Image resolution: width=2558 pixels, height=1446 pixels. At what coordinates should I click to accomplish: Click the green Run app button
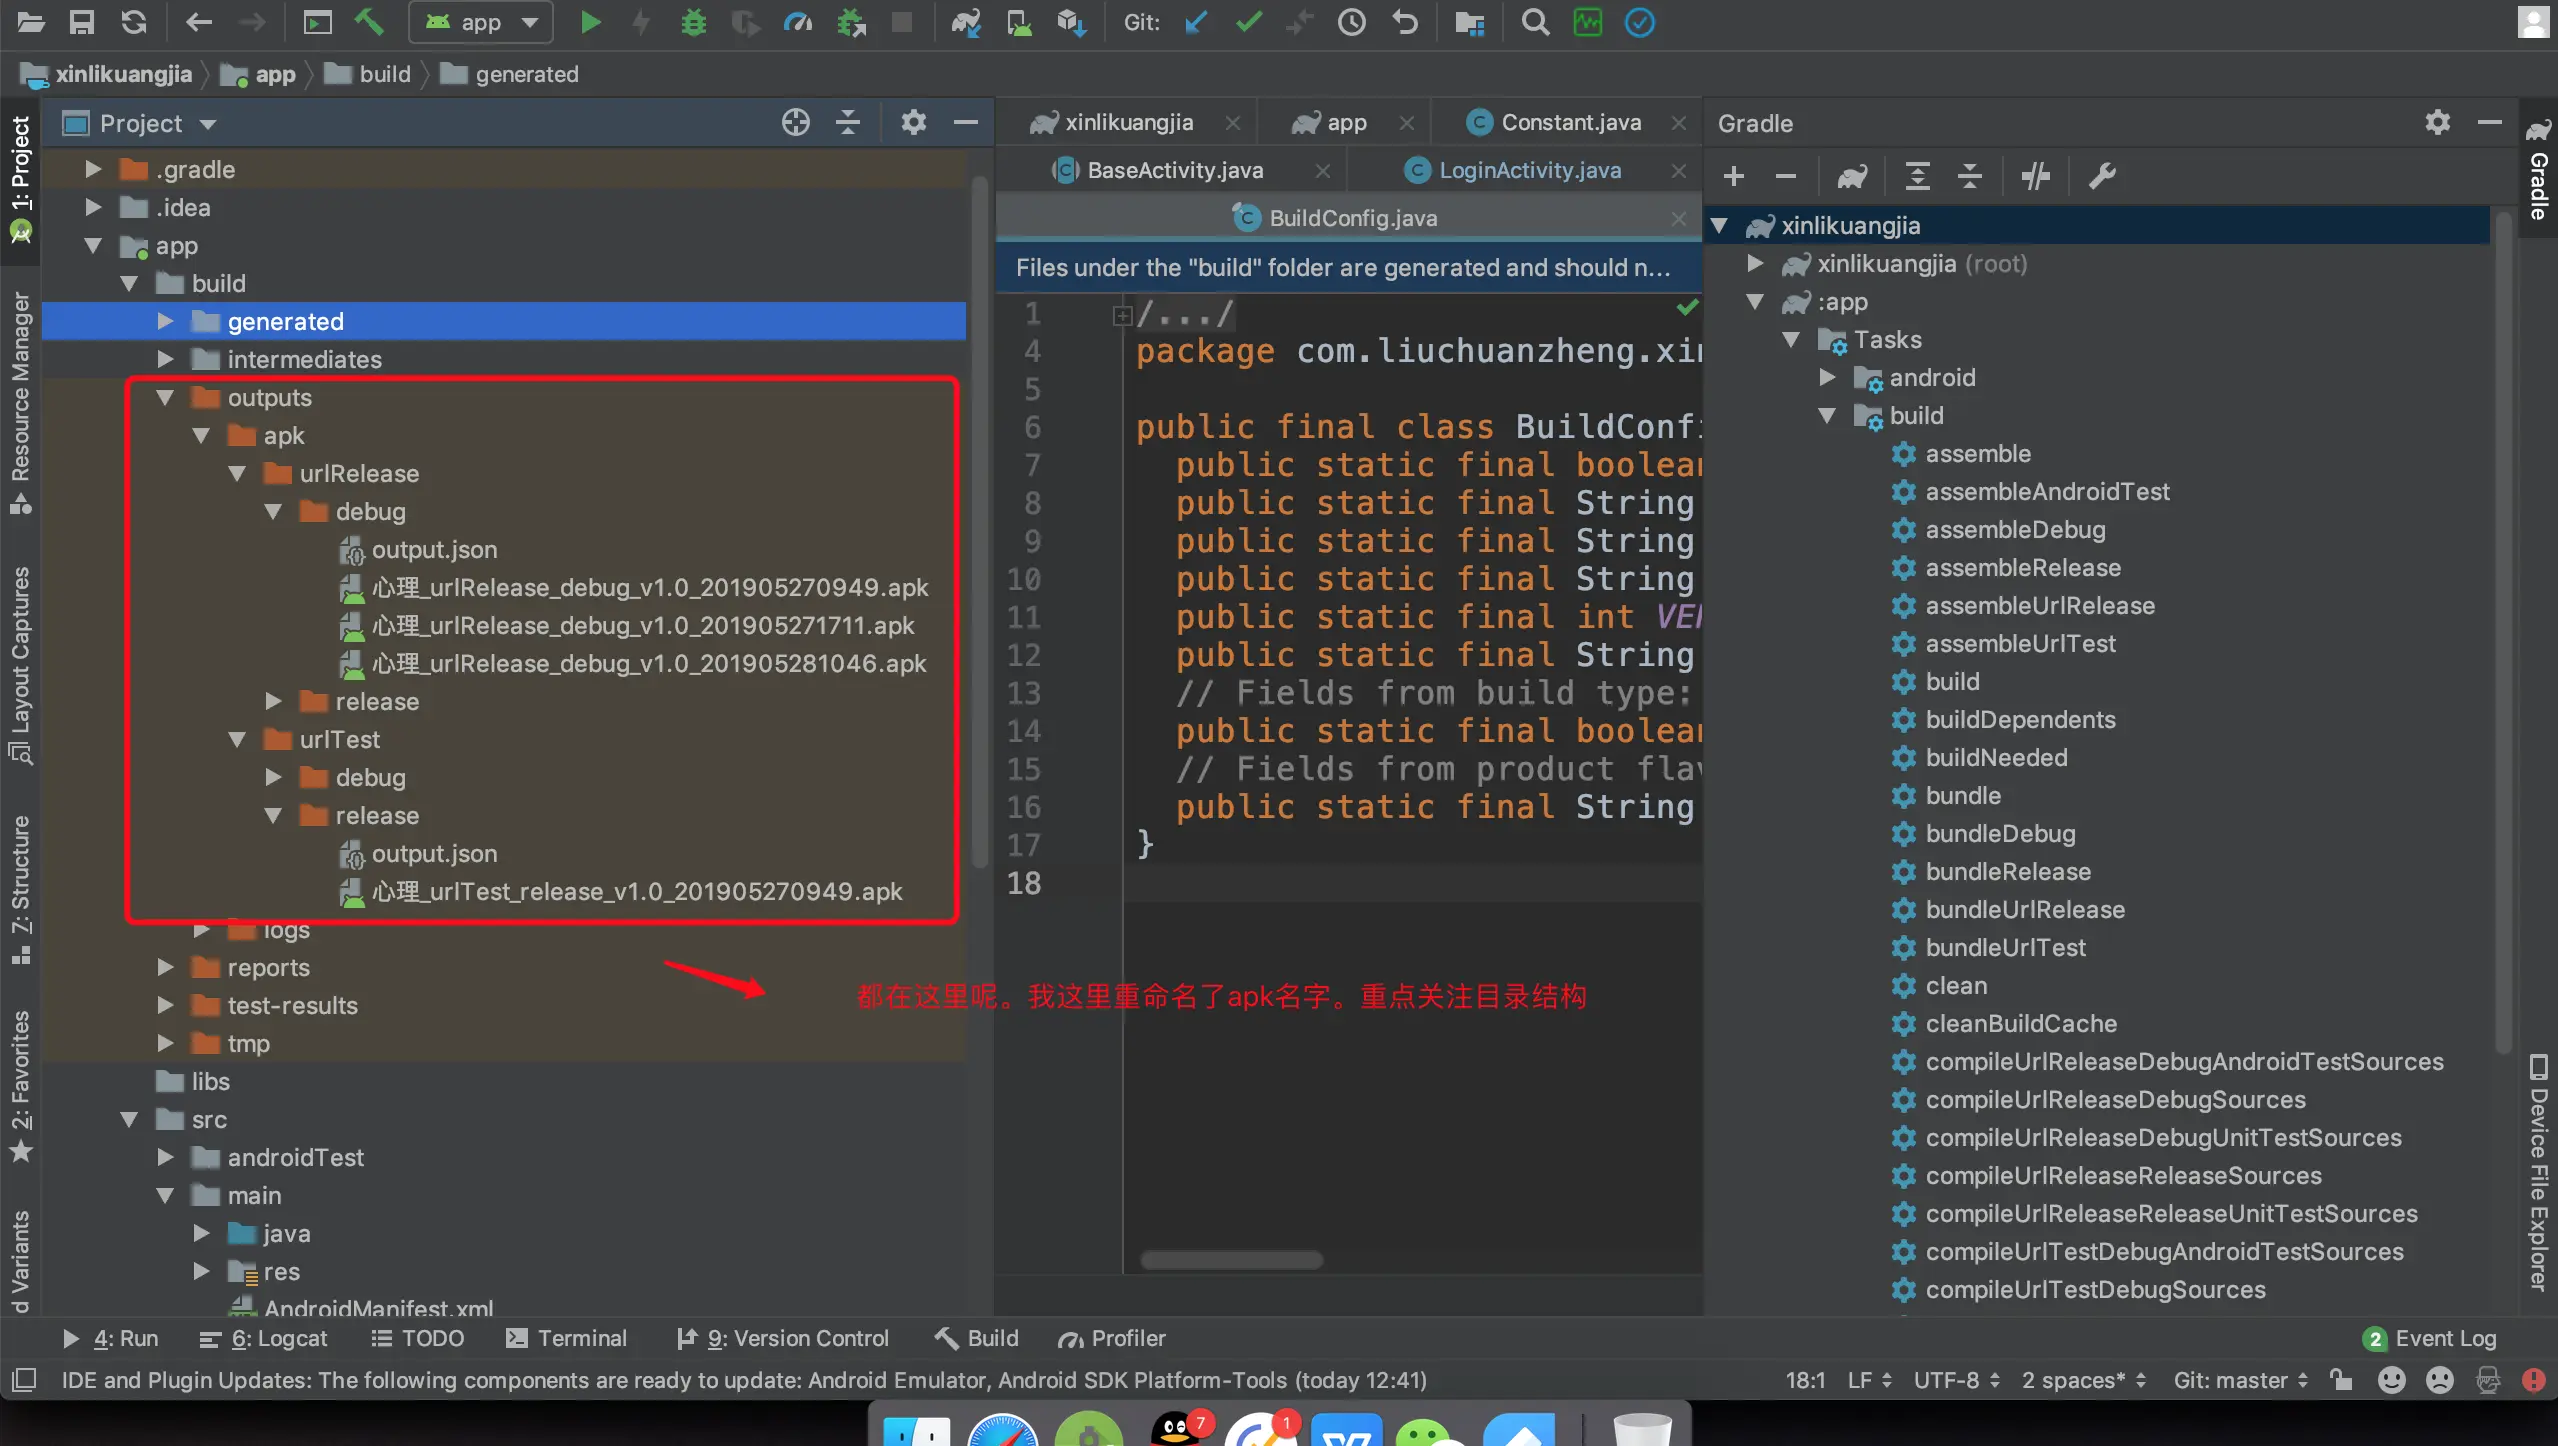pyautogui.click(x=590, y=22)
